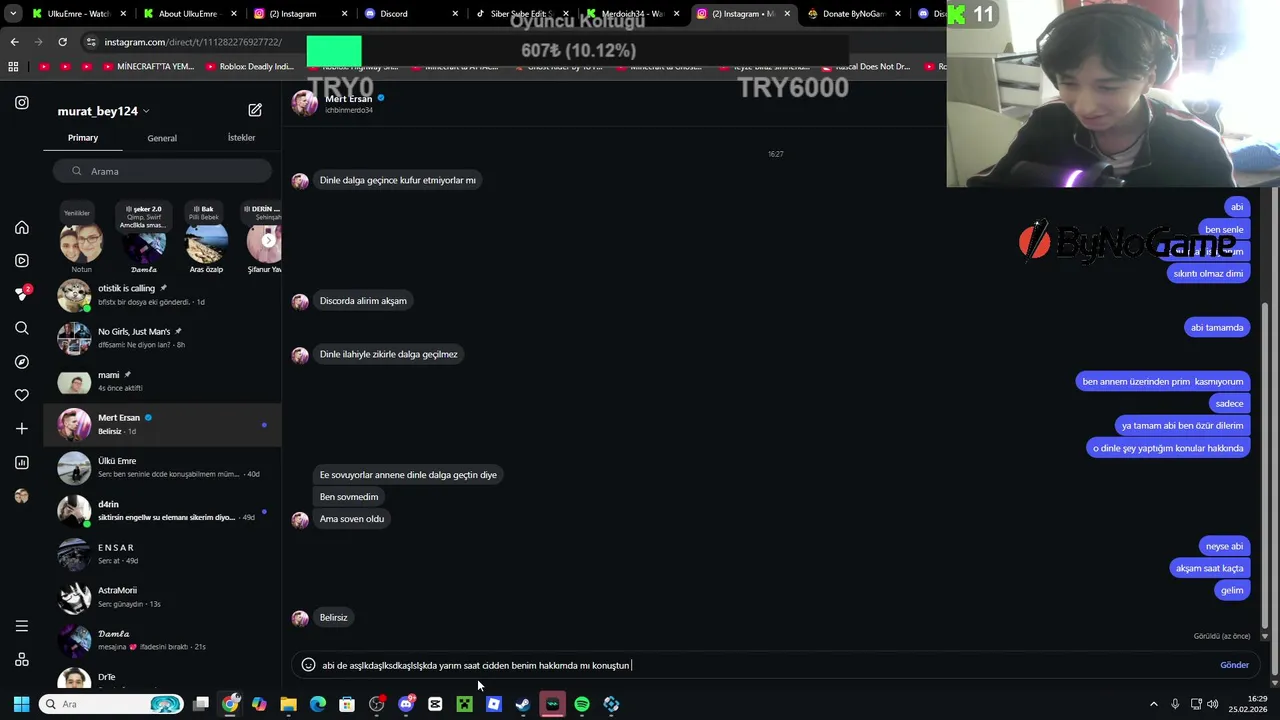Open Roblox: Deadly Indi bookmark

point(249,67)
